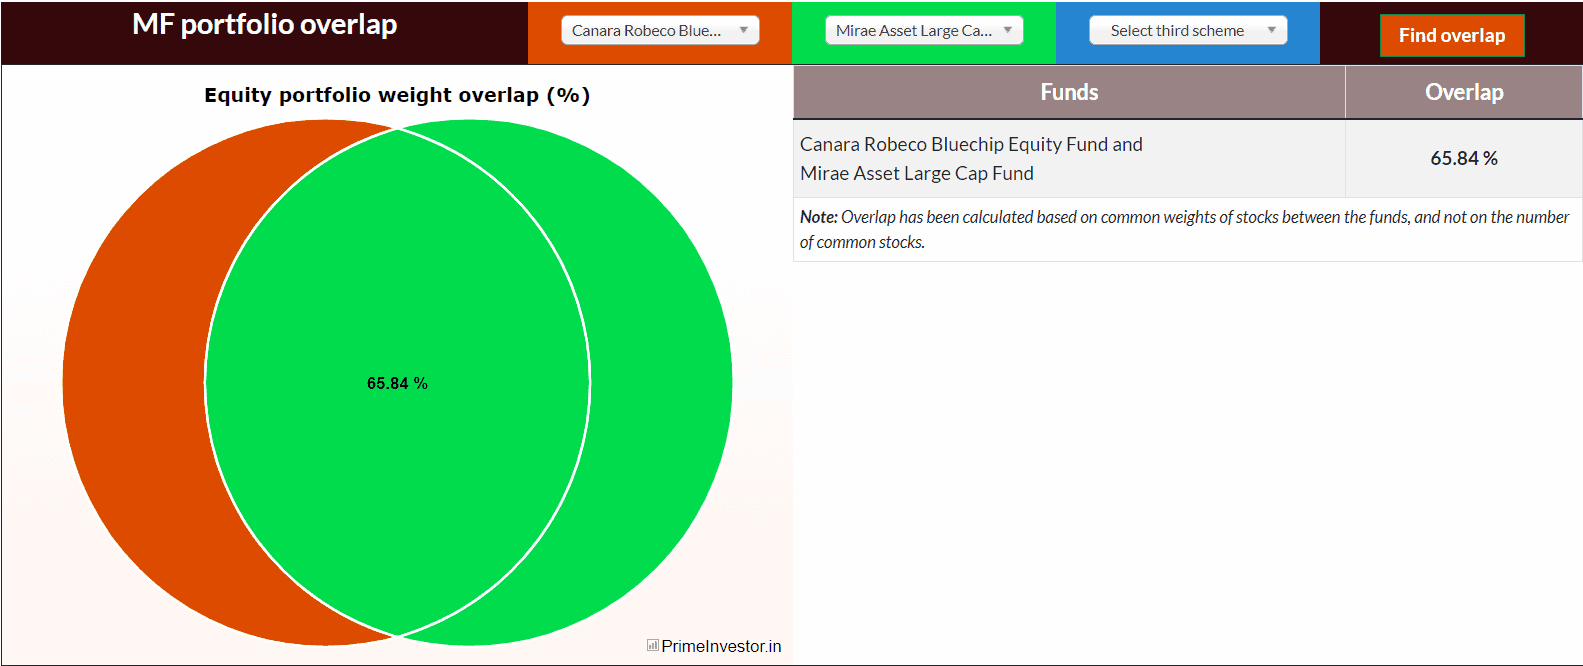This screenshot has width=1583, height=666.
Task: Click the Equity portfolio weight overlap (%) chart title
Action: [x=397, y=95]
